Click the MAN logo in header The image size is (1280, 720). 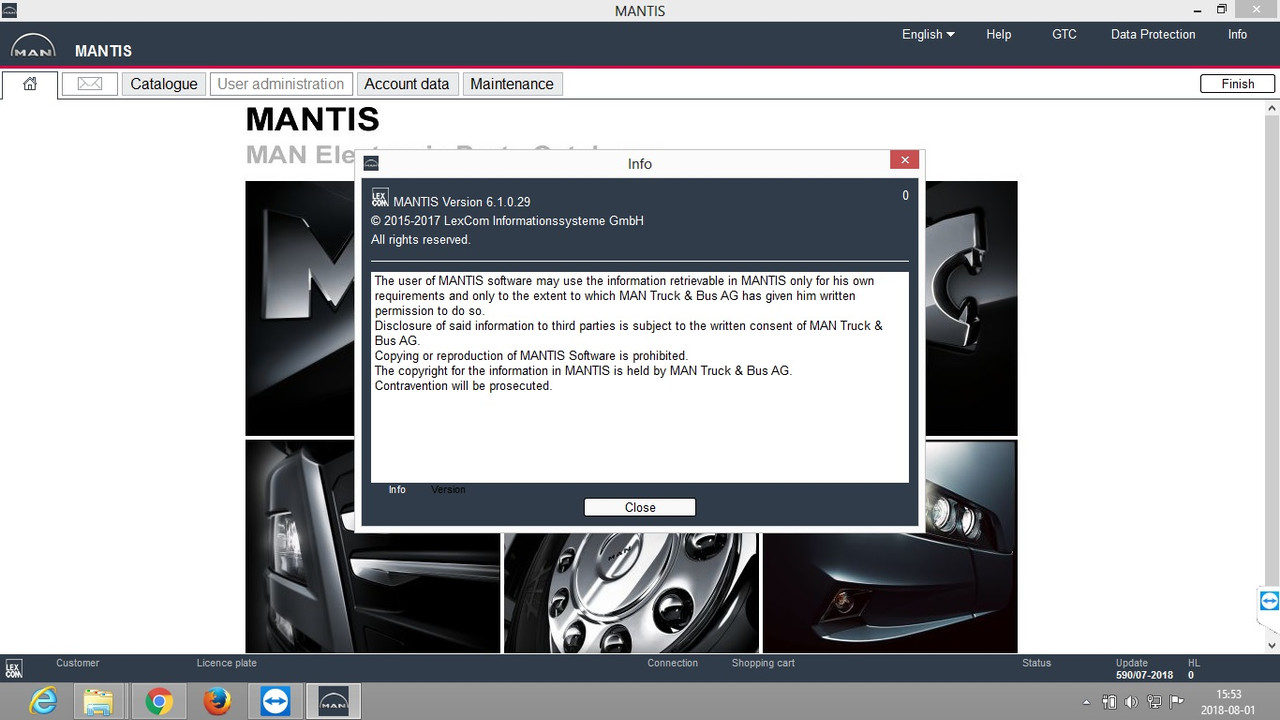coord(33,48)
